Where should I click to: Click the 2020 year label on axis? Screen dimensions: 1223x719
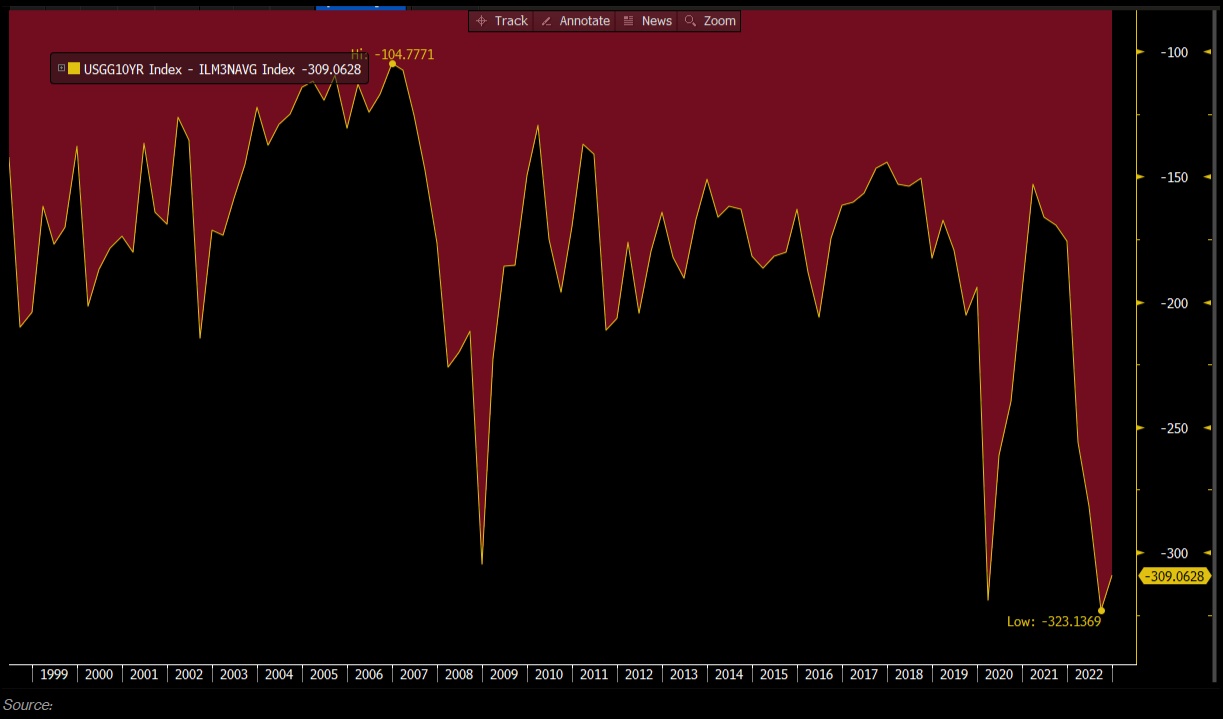pyautogui.click(x=999, y=675)
